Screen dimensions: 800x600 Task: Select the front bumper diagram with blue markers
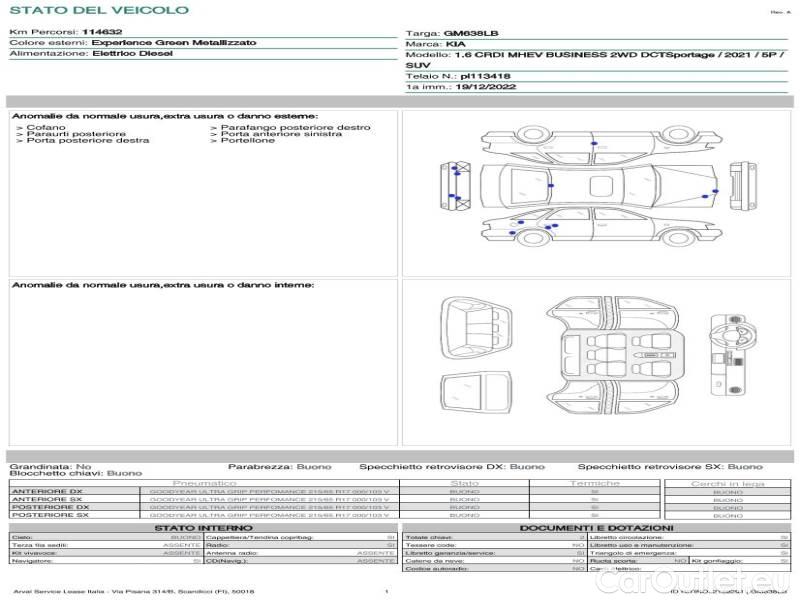pos(453,186)
